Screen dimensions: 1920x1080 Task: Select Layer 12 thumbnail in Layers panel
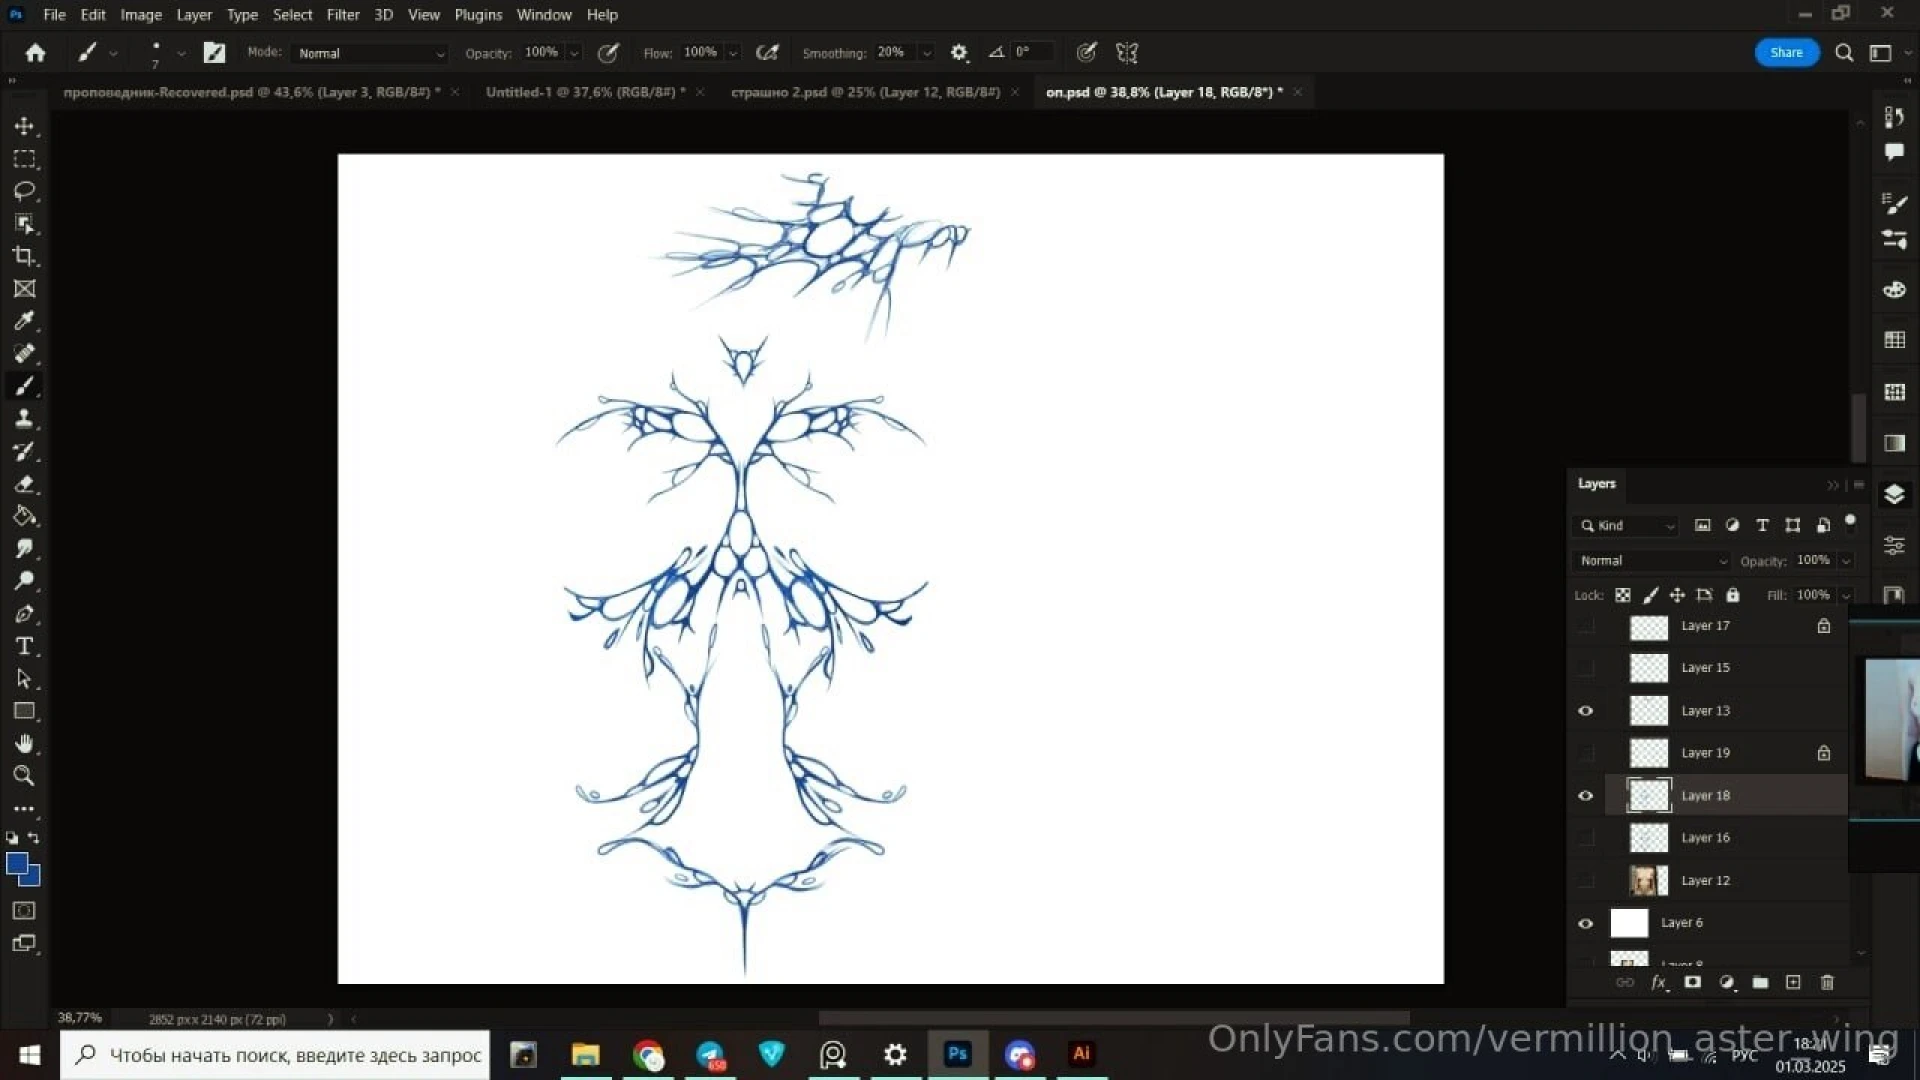[1648, 881]
